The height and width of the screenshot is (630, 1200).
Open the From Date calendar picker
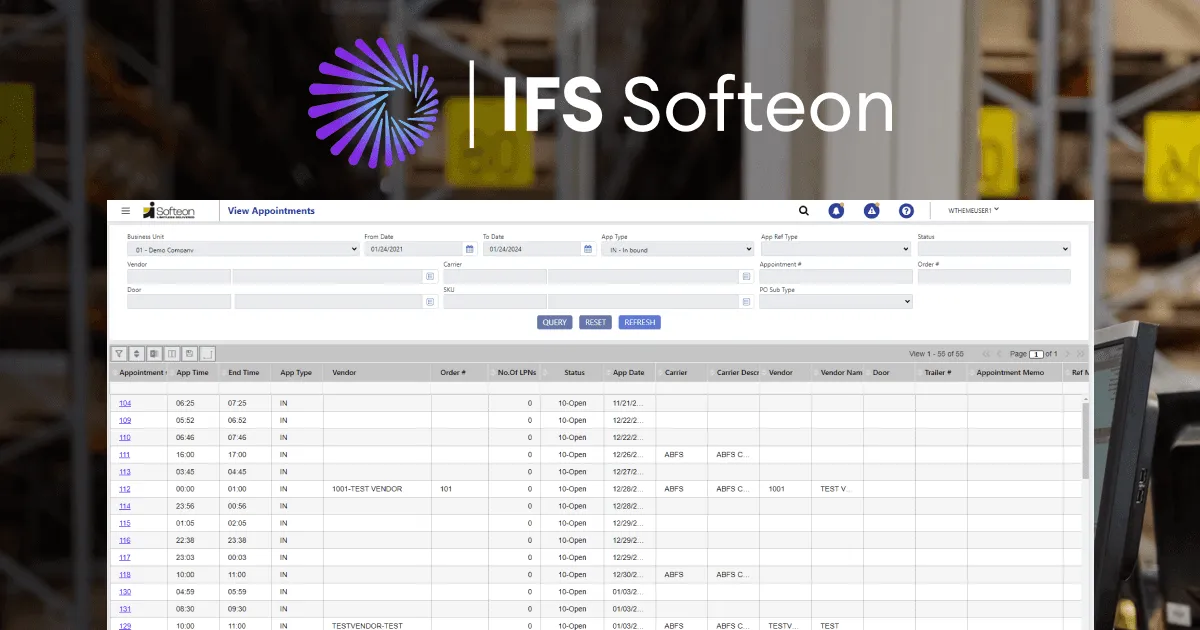click(x=470, y=249)
